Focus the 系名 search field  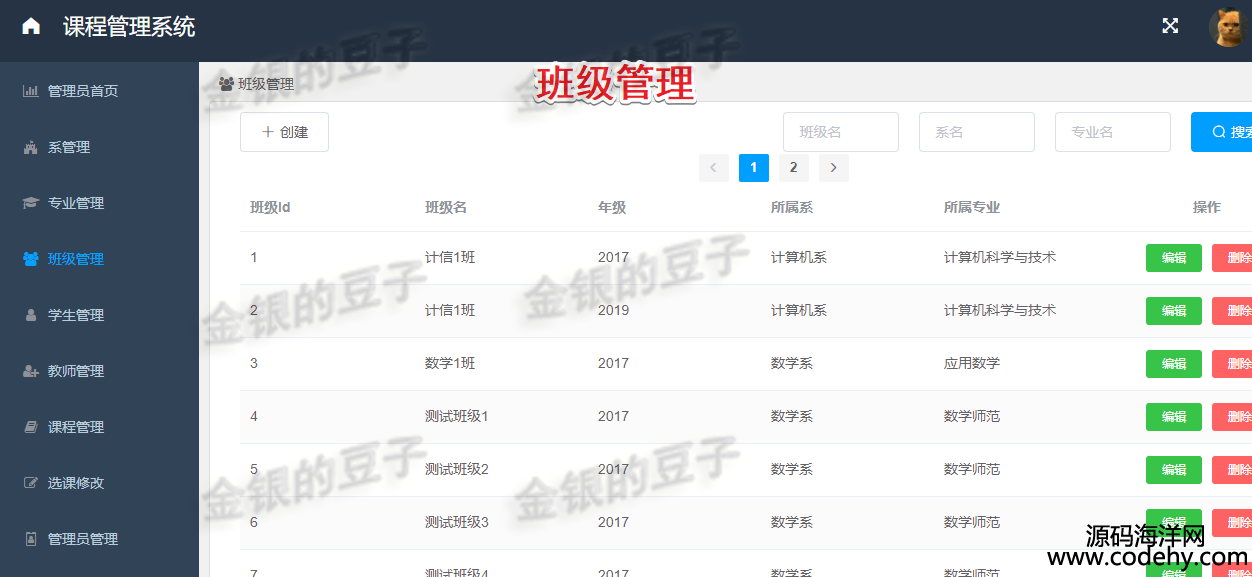click(977, 132)
